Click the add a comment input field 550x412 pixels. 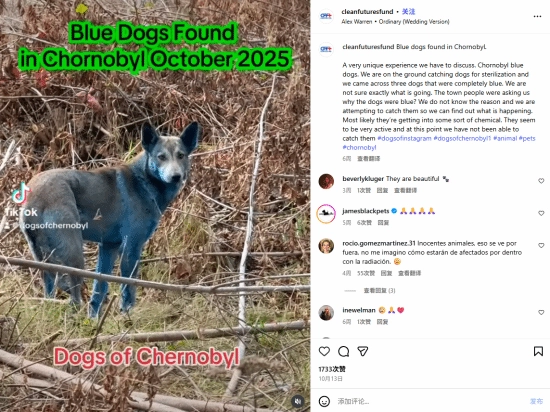point(430,401)
